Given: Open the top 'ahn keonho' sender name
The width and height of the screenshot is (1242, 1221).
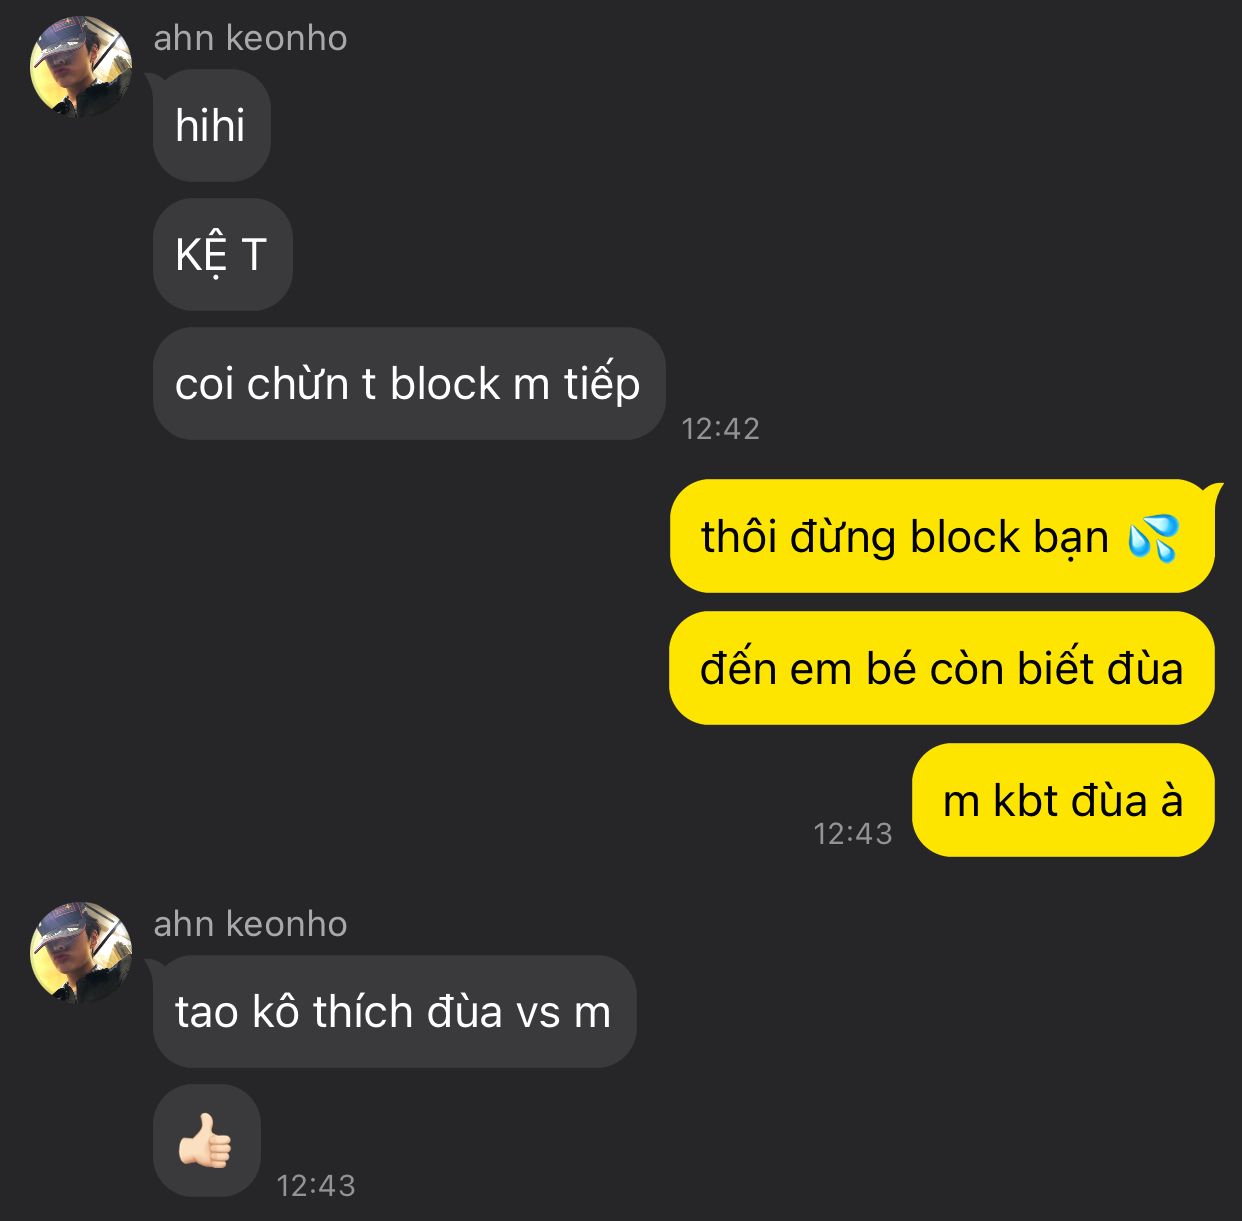Looking at the screenshot, I should click(250, 38).
